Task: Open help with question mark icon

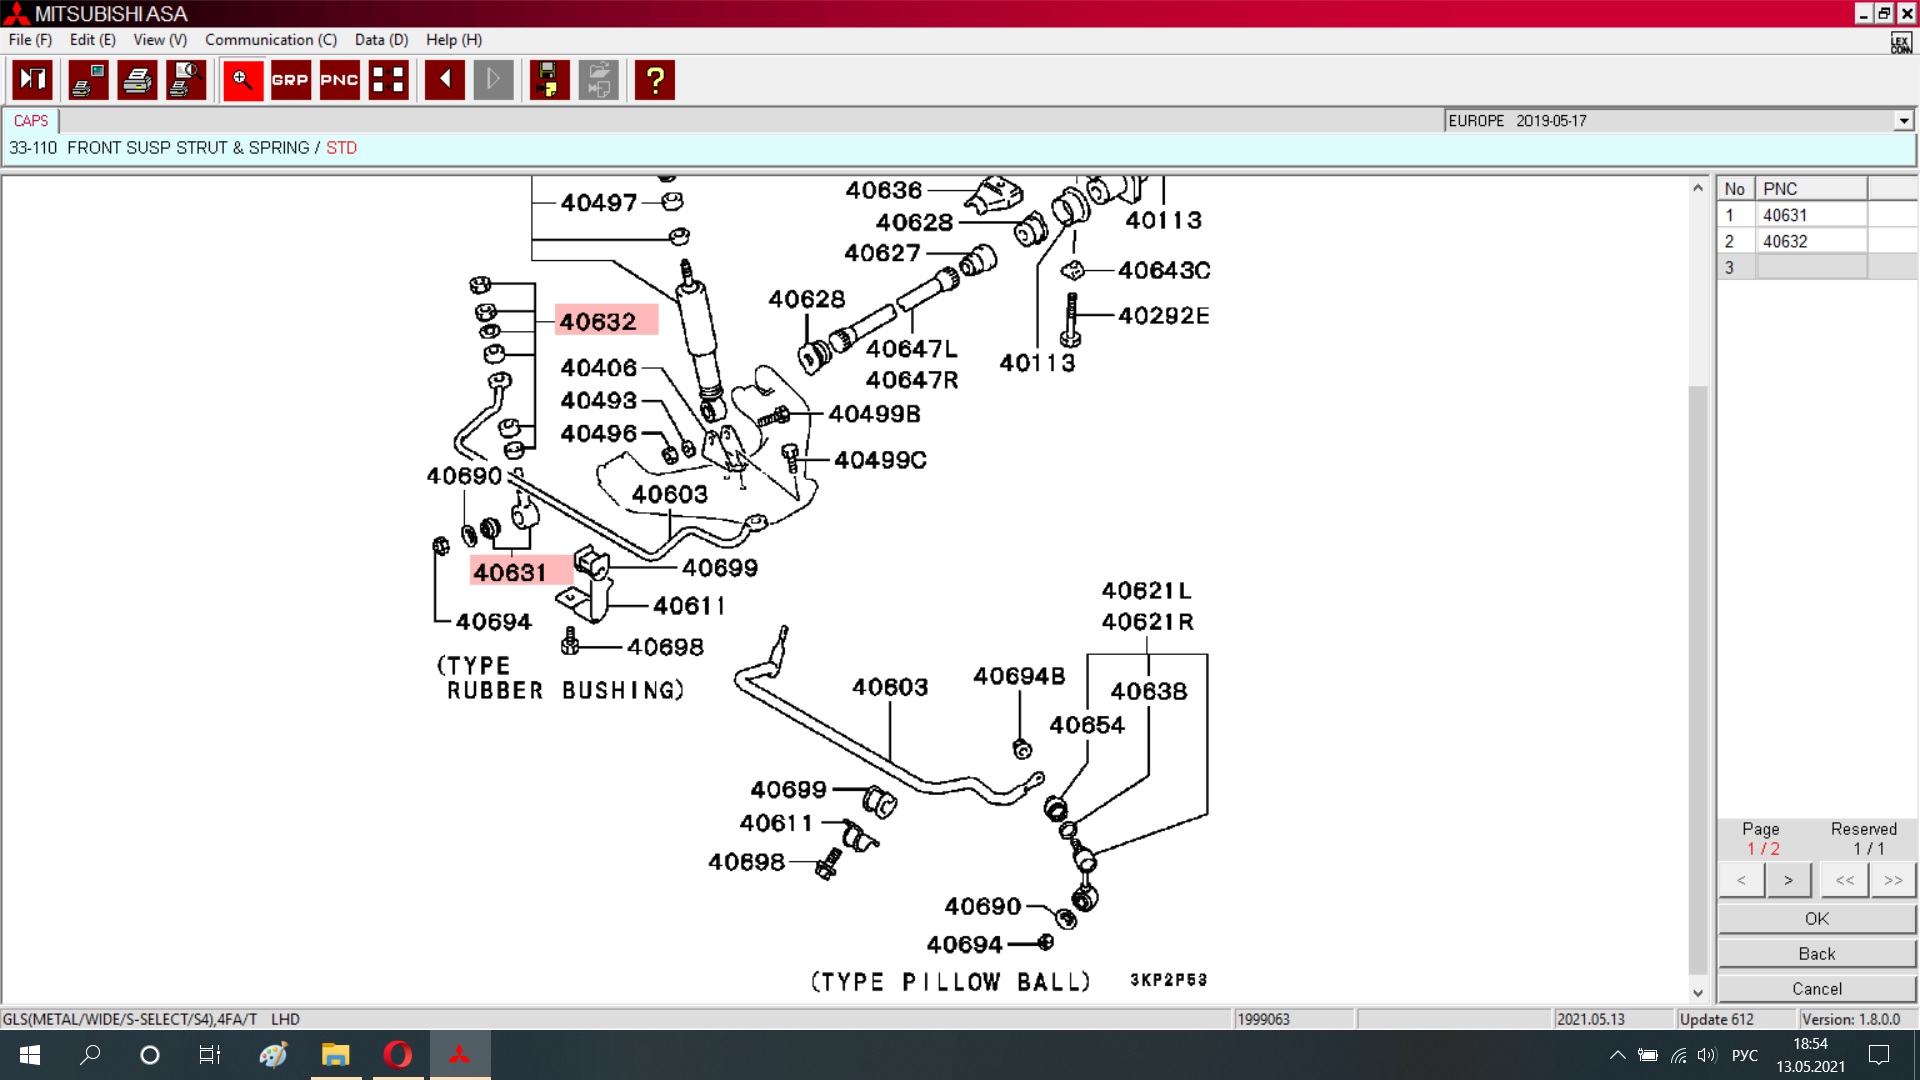Action: click(655, 80)
